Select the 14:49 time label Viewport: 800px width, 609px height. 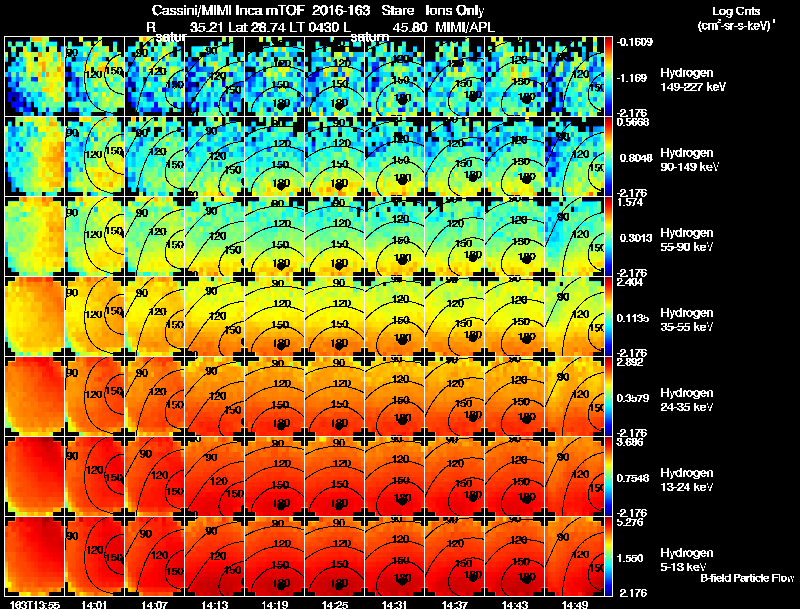(574, 605)
